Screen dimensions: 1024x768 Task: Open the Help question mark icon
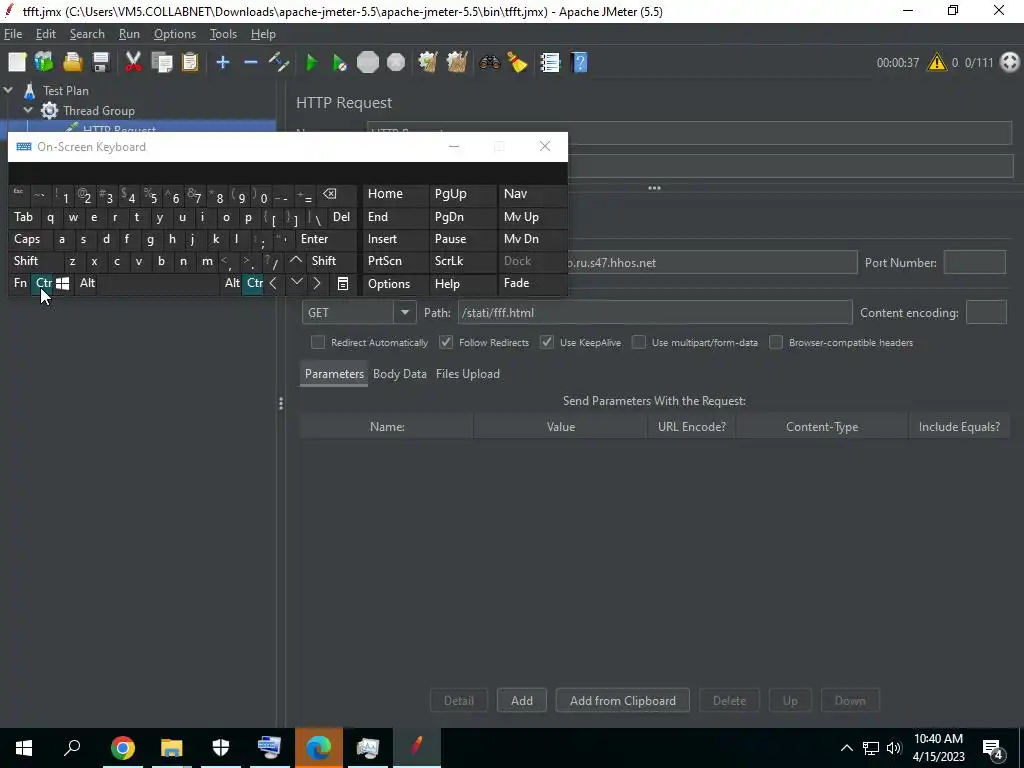[x=579, y=63]
